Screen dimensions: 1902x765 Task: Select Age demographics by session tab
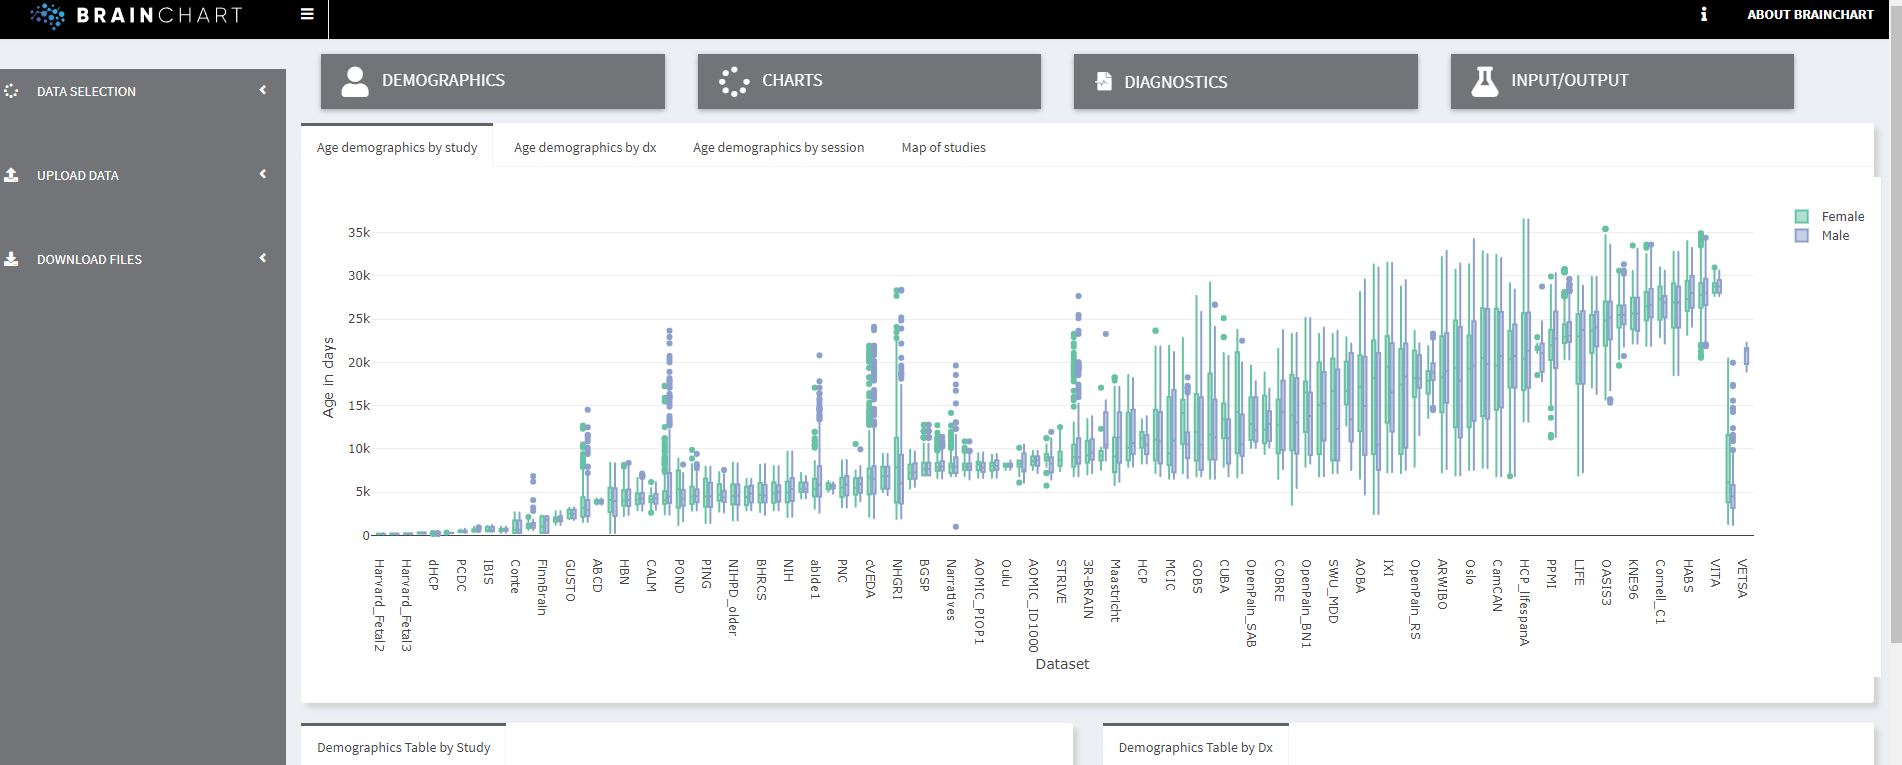click(x=778, y=147)
